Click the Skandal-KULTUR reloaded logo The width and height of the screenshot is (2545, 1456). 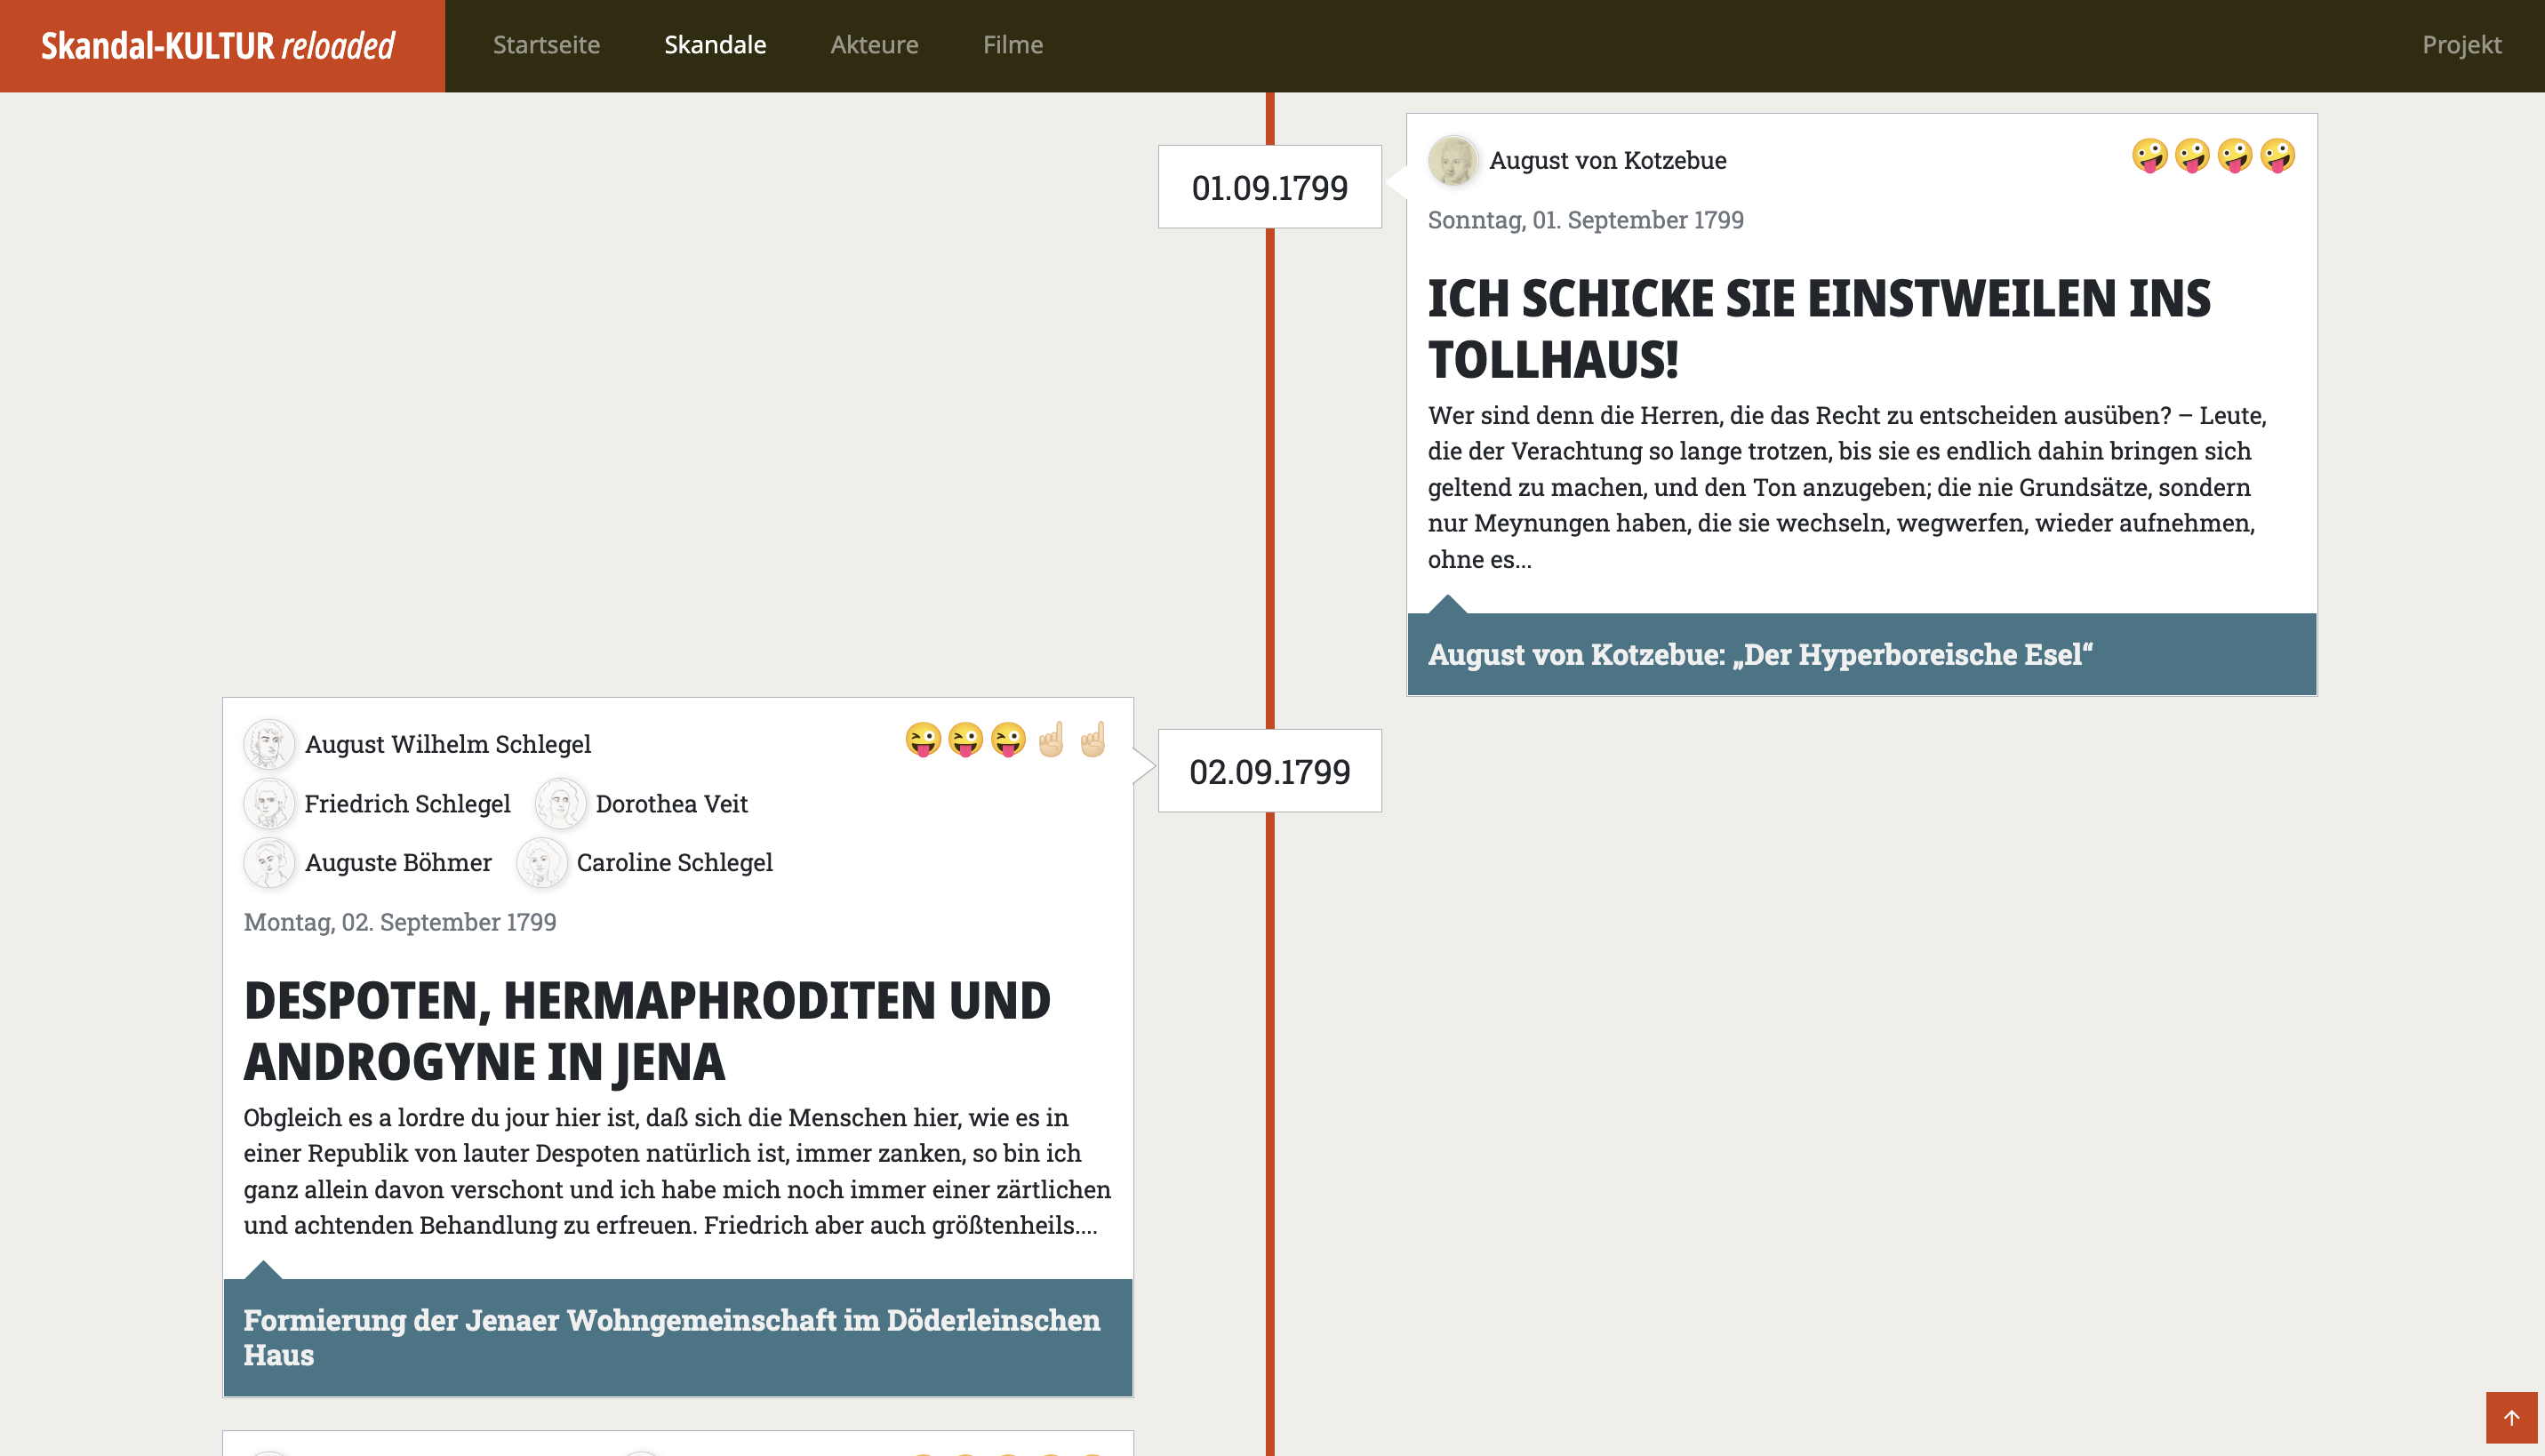tap(218, 46)
